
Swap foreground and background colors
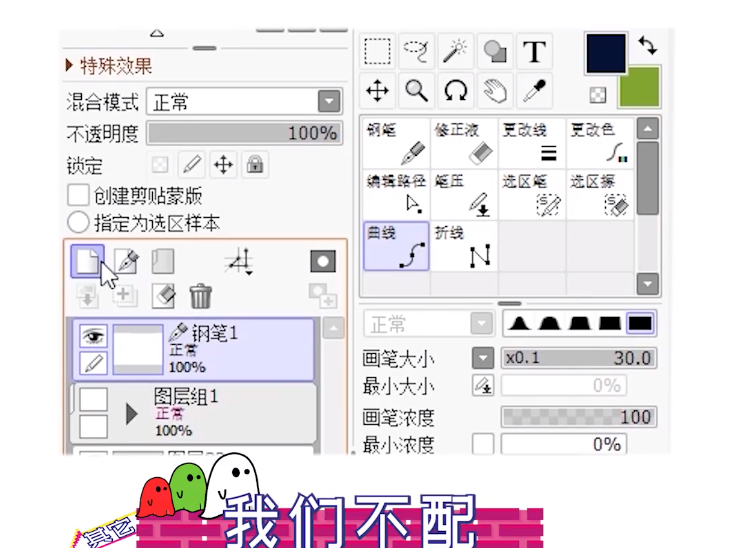(648, 46)
